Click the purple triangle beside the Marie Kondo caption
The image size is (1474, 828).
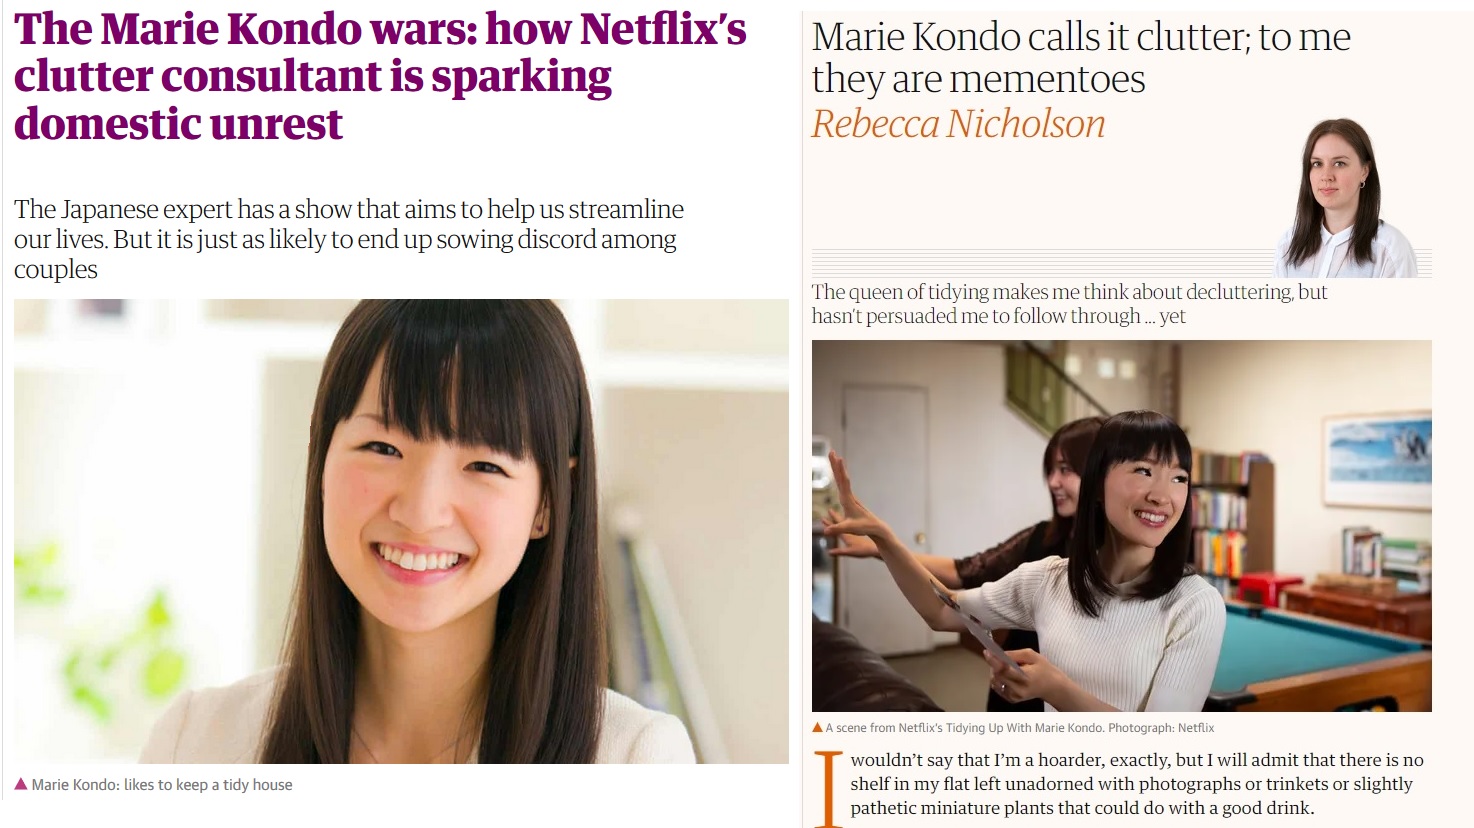(x=21, y=784)
